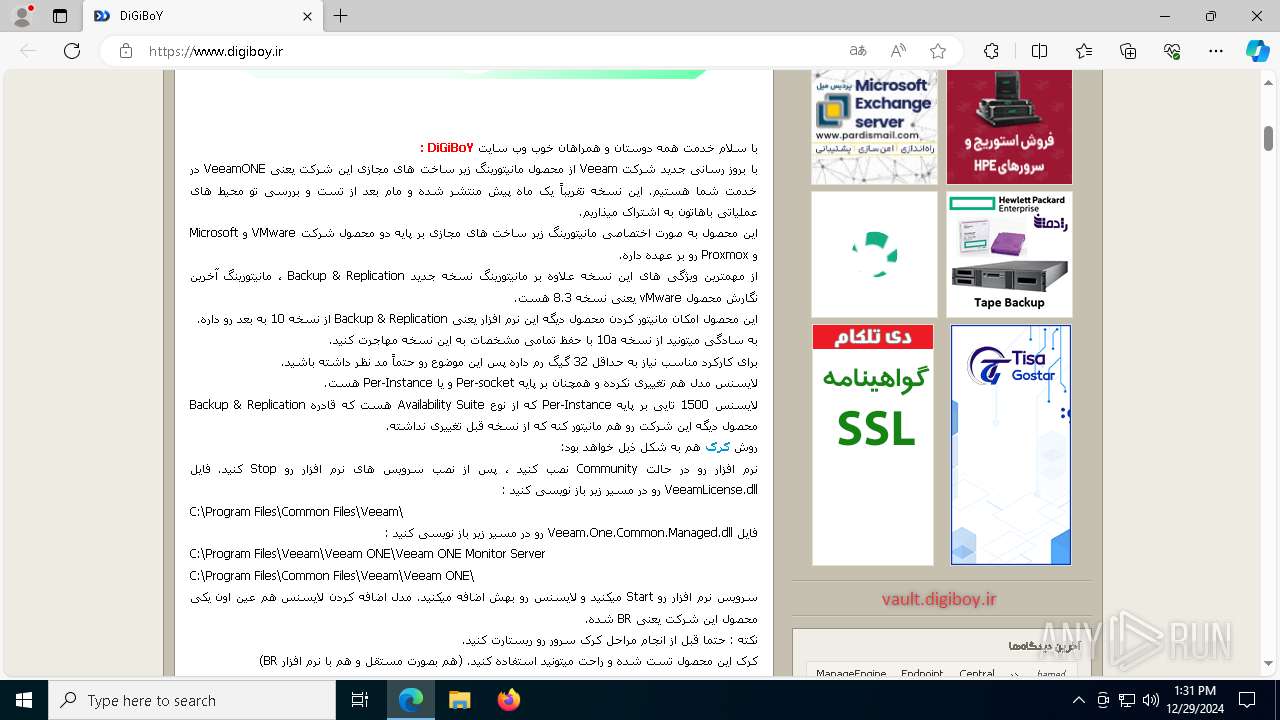Open the extensions menu
Image resolution: width=1280 pixels, height=720 pixels.
pos(991,51)
